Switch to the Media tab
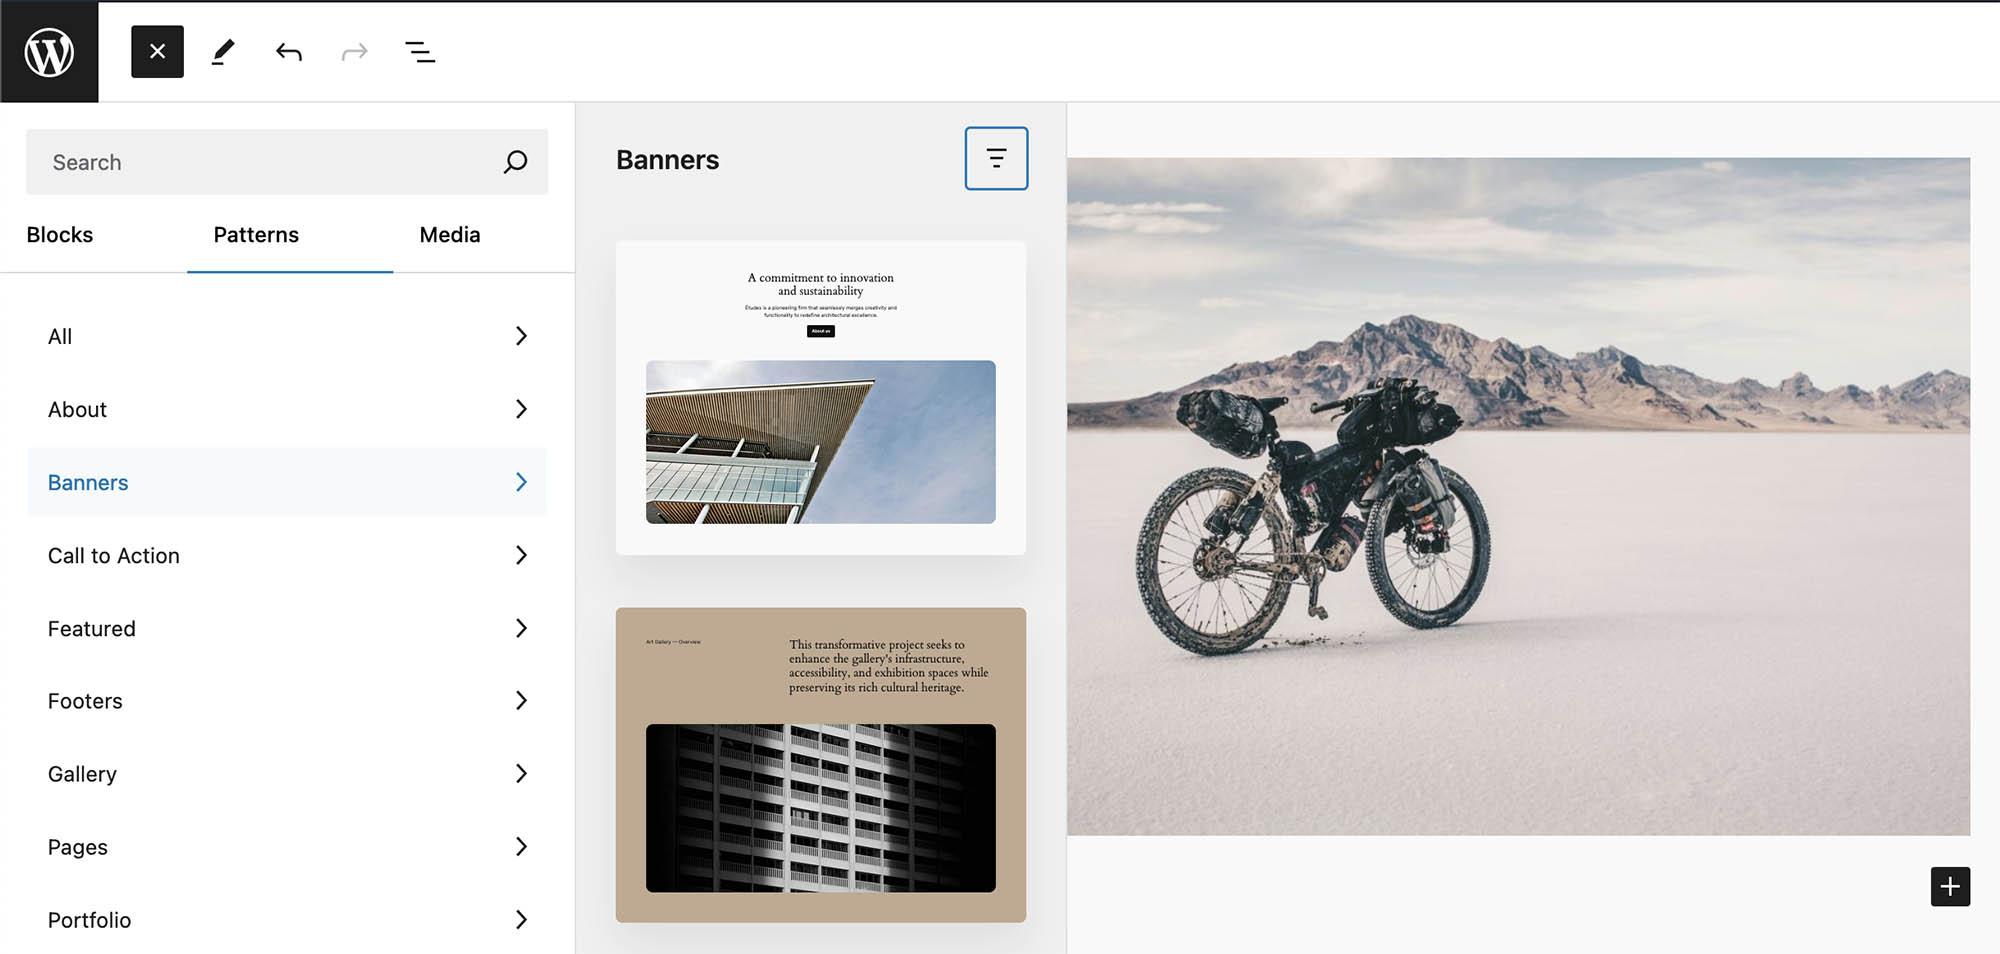This screenshot has height=954, width=2000. pos(450,235)
